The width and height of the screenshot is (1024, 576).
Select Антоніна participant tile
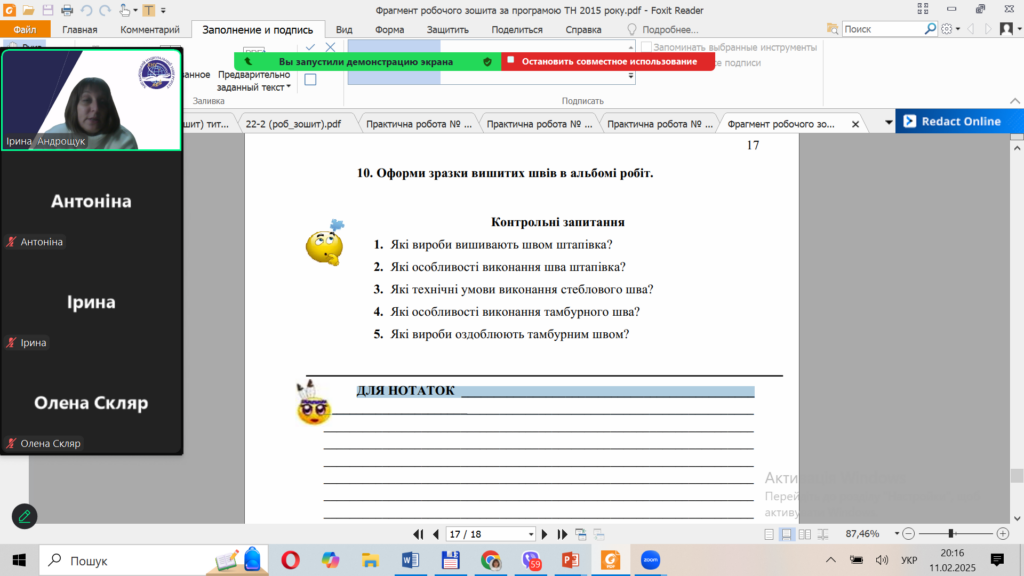pos(91,201)
